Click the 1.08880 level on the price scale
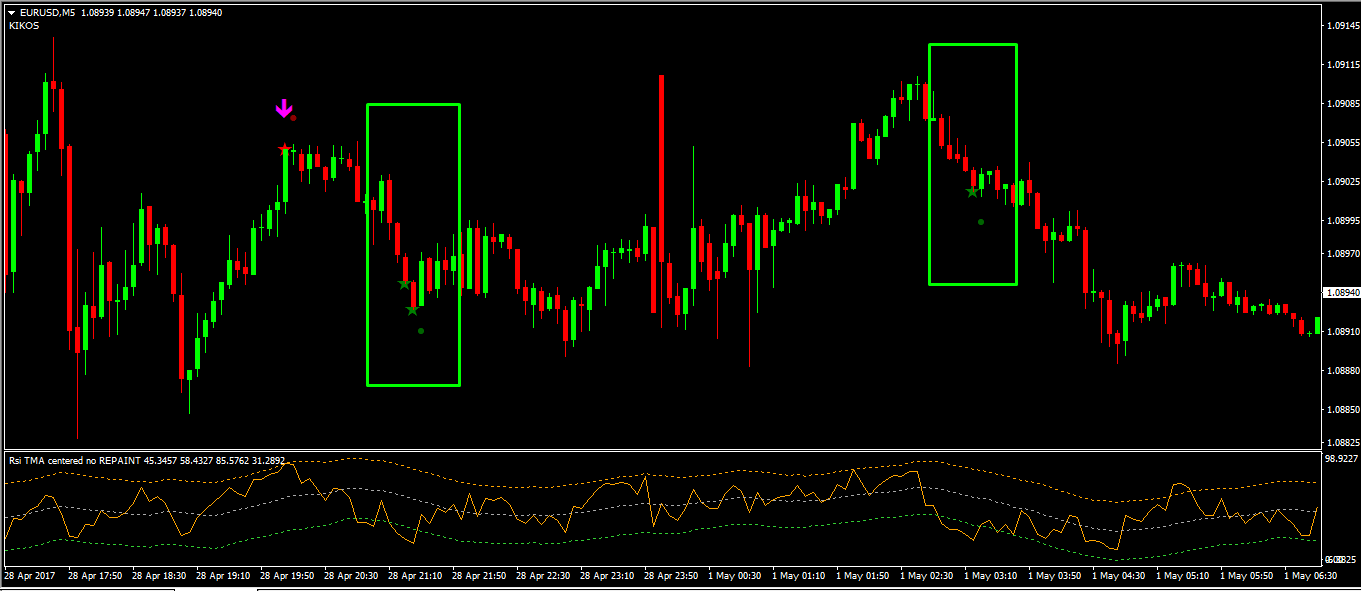 1340,370
